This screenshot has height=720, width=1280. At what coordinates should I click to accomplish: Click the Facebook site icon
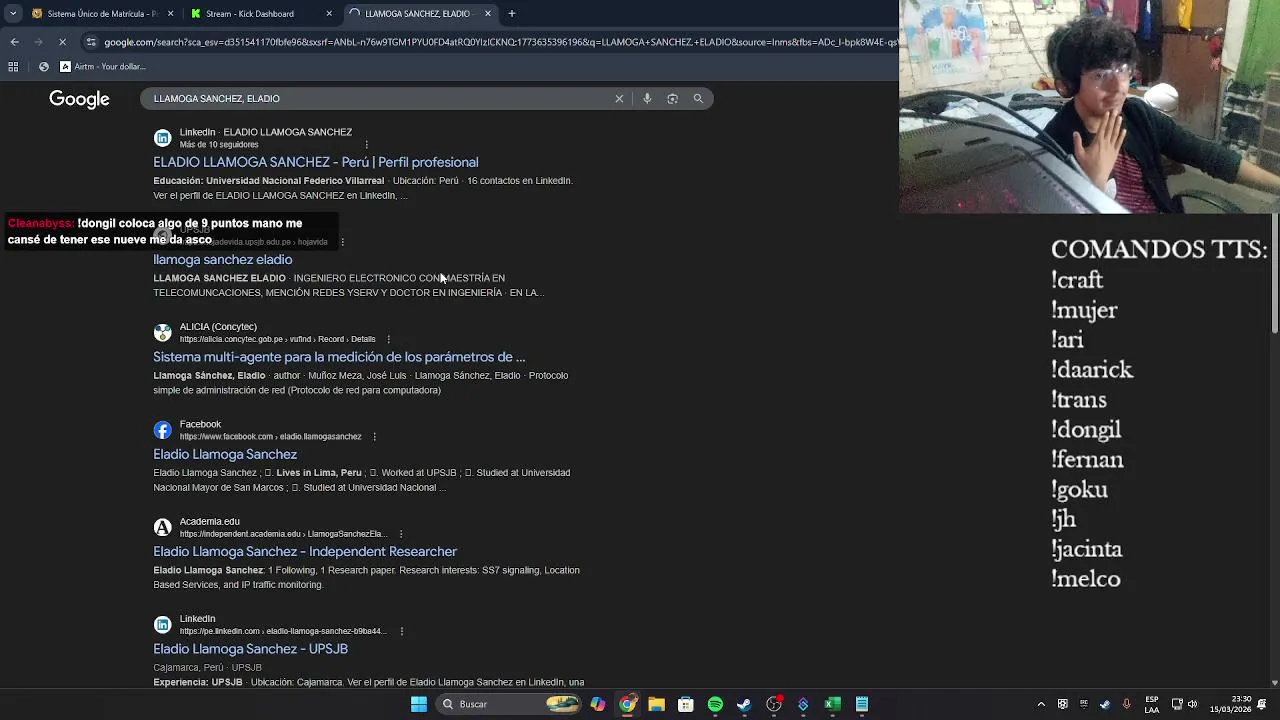(x=162, y=430)
